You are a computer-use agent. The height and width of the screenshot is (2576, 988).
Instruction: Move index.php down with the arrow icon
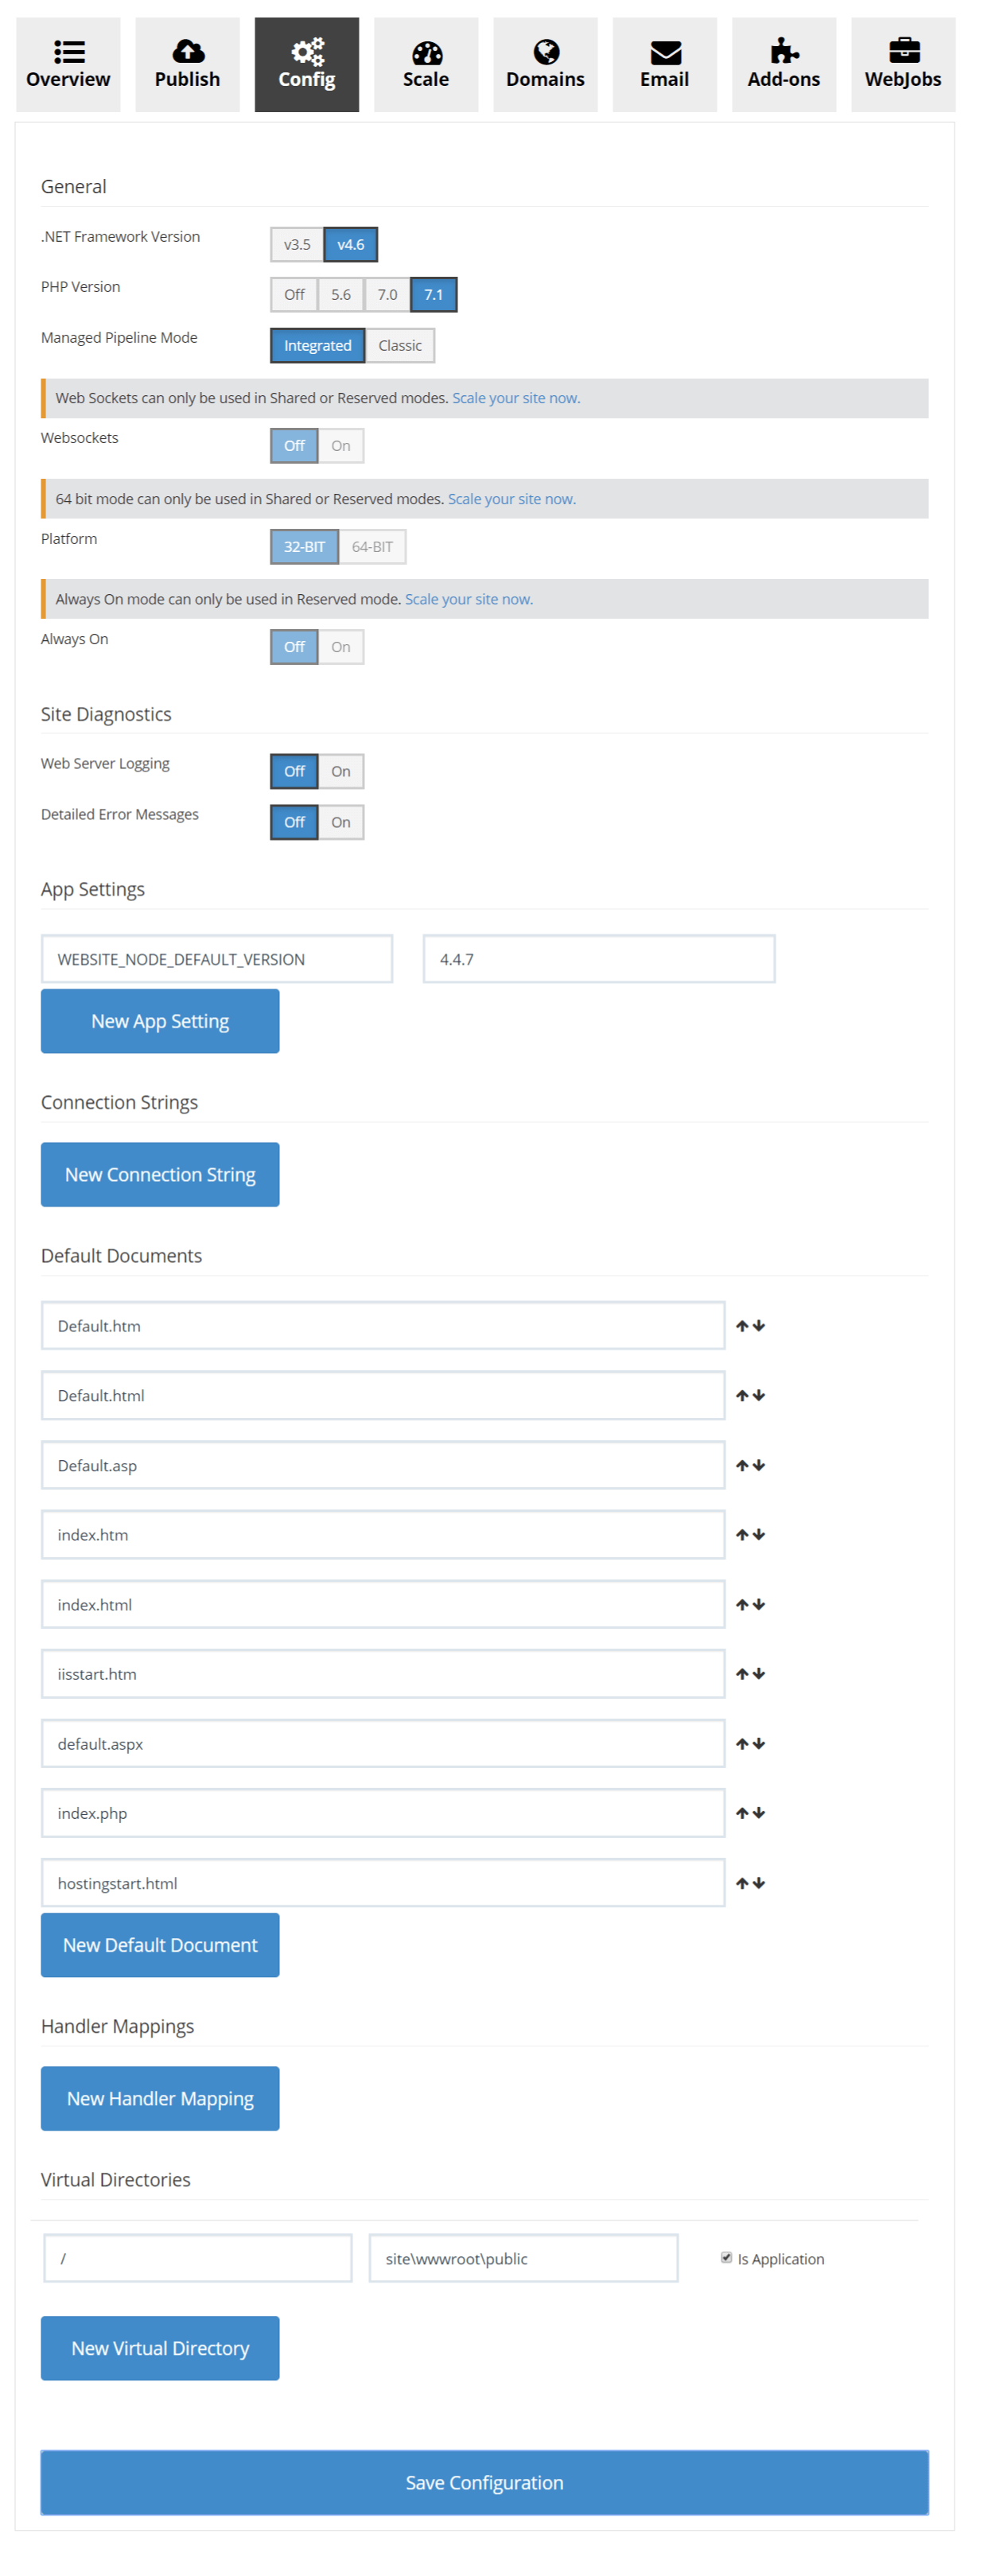point(759,1813)
